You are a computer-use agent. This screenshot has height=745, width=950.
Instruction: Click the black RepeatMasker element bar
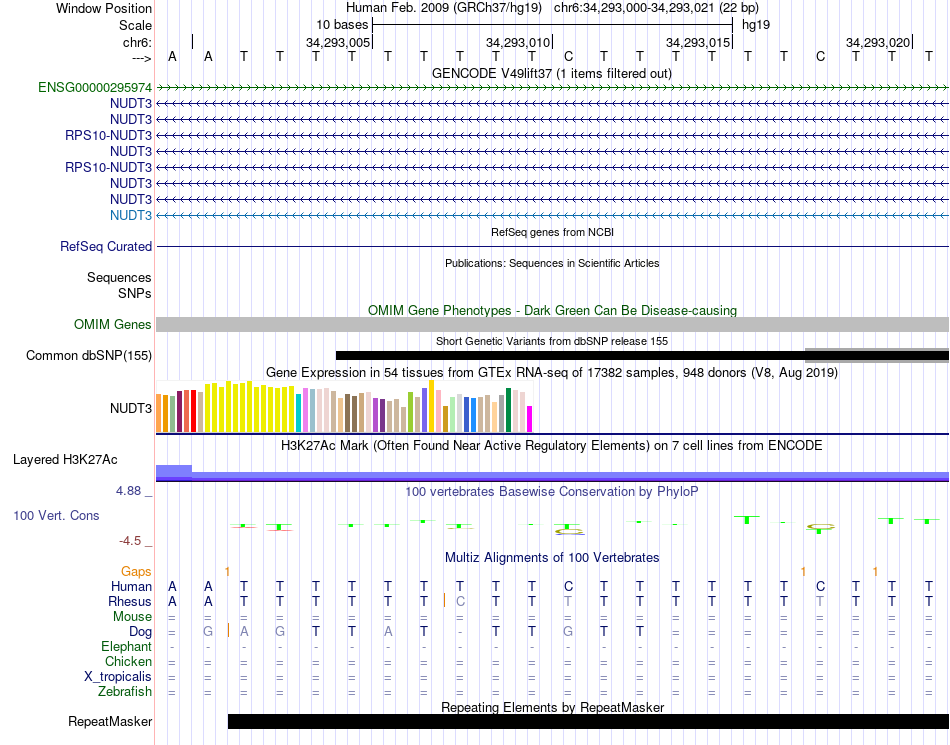coord(588,721)
